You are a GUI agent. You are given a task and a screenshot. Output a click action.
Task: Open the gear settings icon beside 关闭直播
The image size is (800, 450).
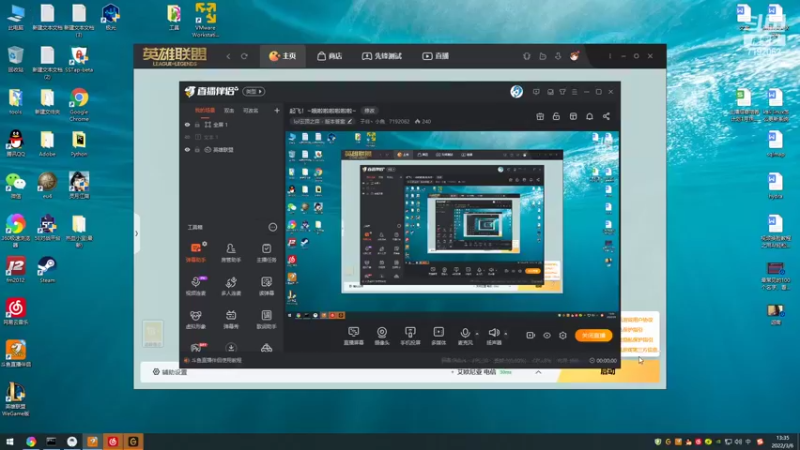[563, 335]
